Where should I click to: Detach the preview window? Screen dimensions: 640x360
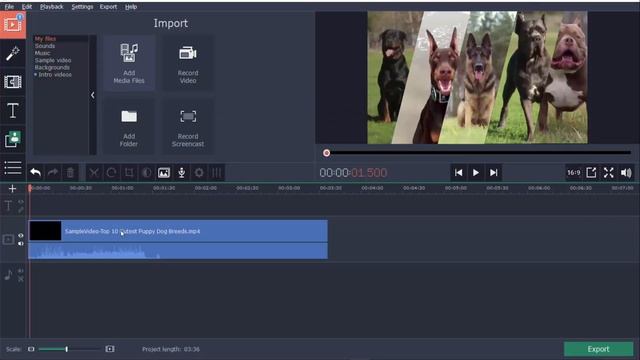tap(591, 173)
